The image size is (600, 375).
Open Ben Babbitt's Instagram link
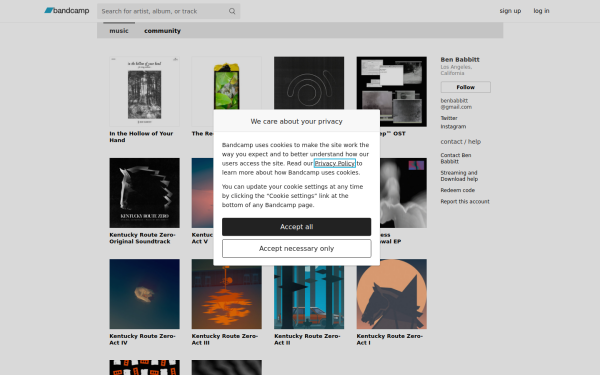point(453,127)
